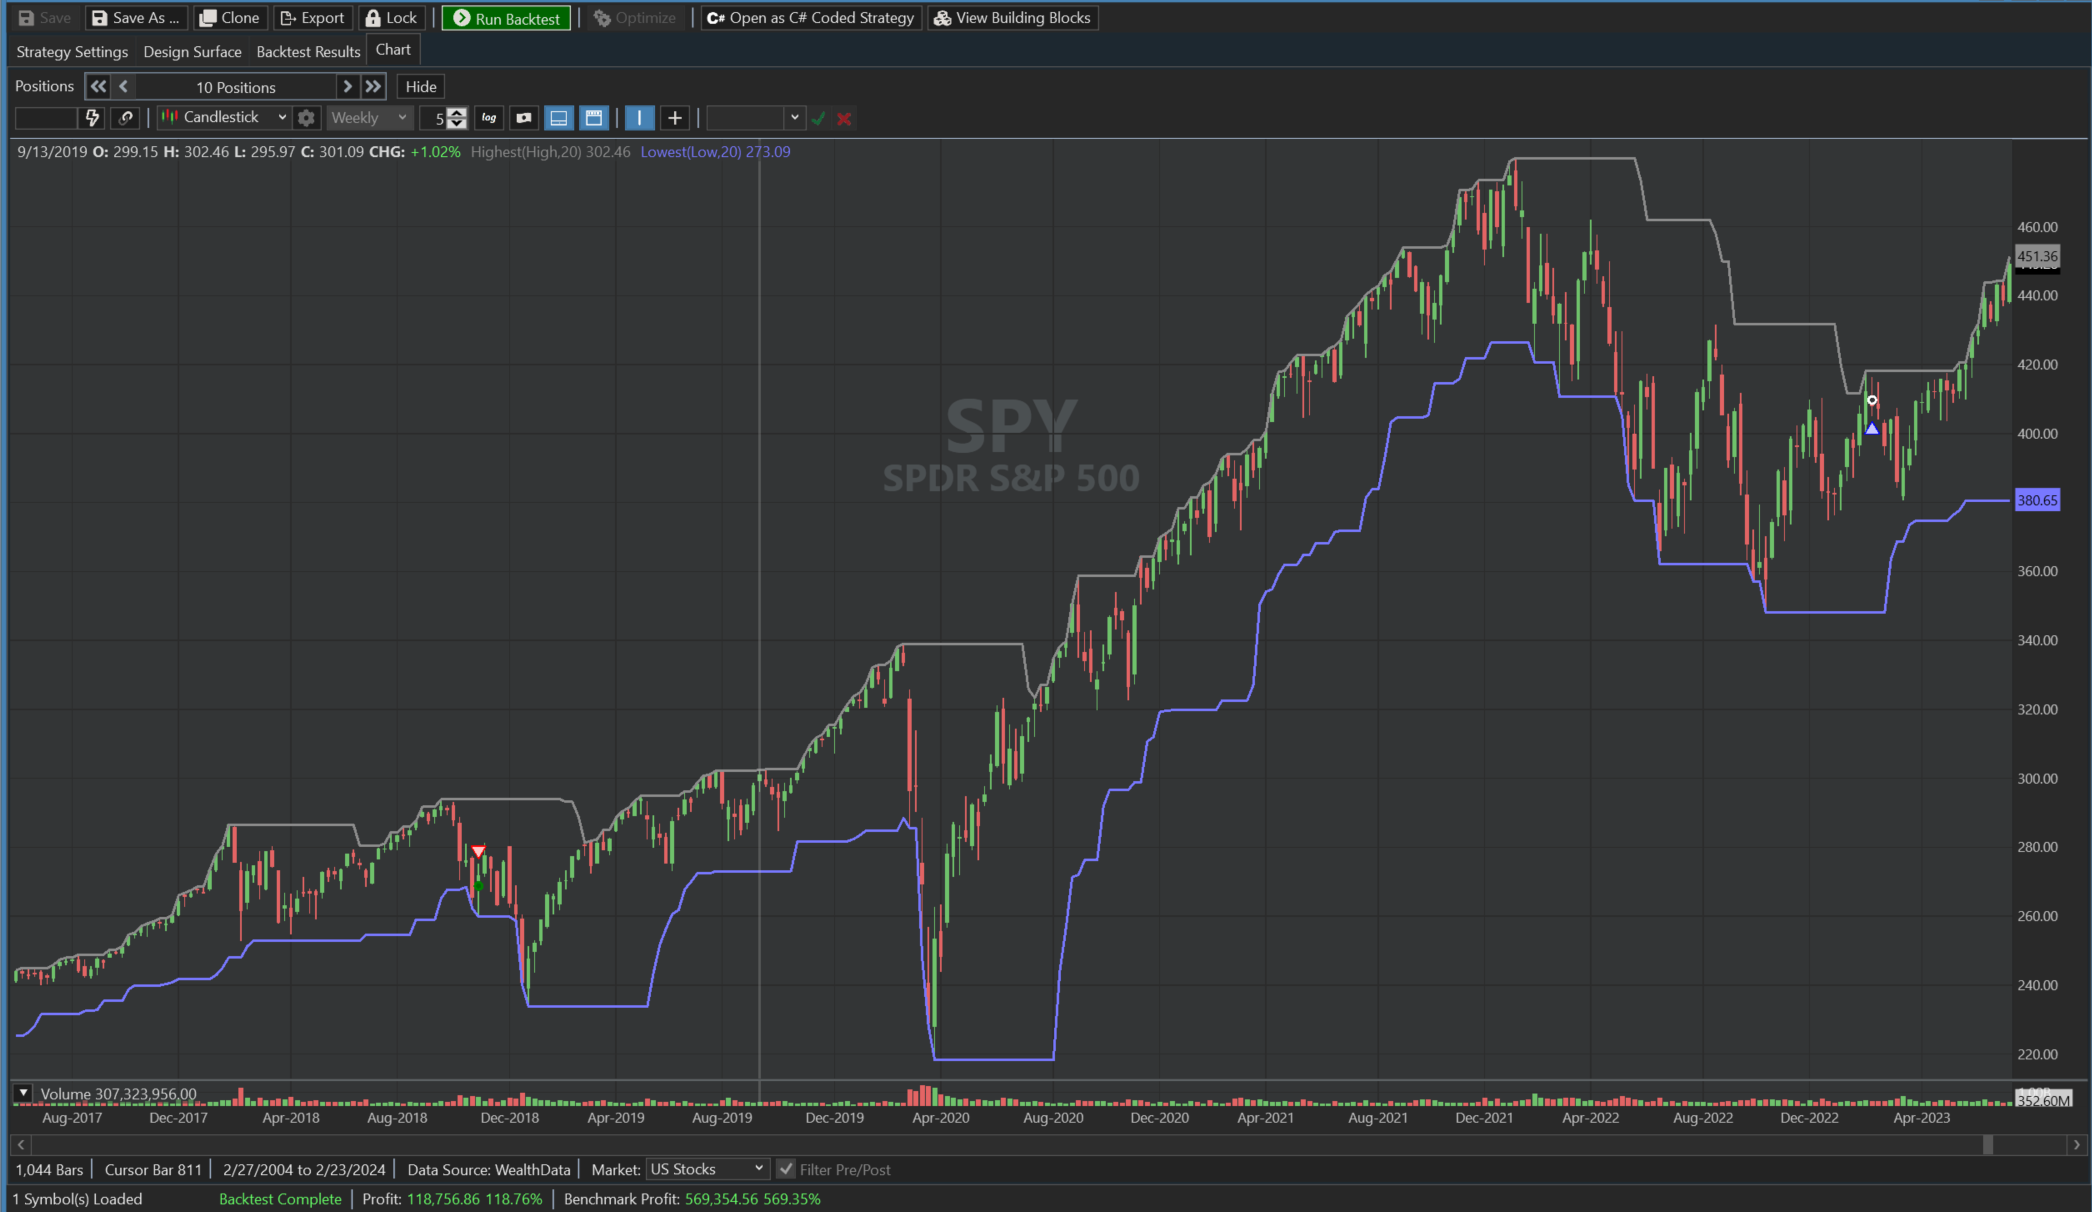Click the Save As button
This screenshot has width=2092, height=1212.
tap(135, 18)
